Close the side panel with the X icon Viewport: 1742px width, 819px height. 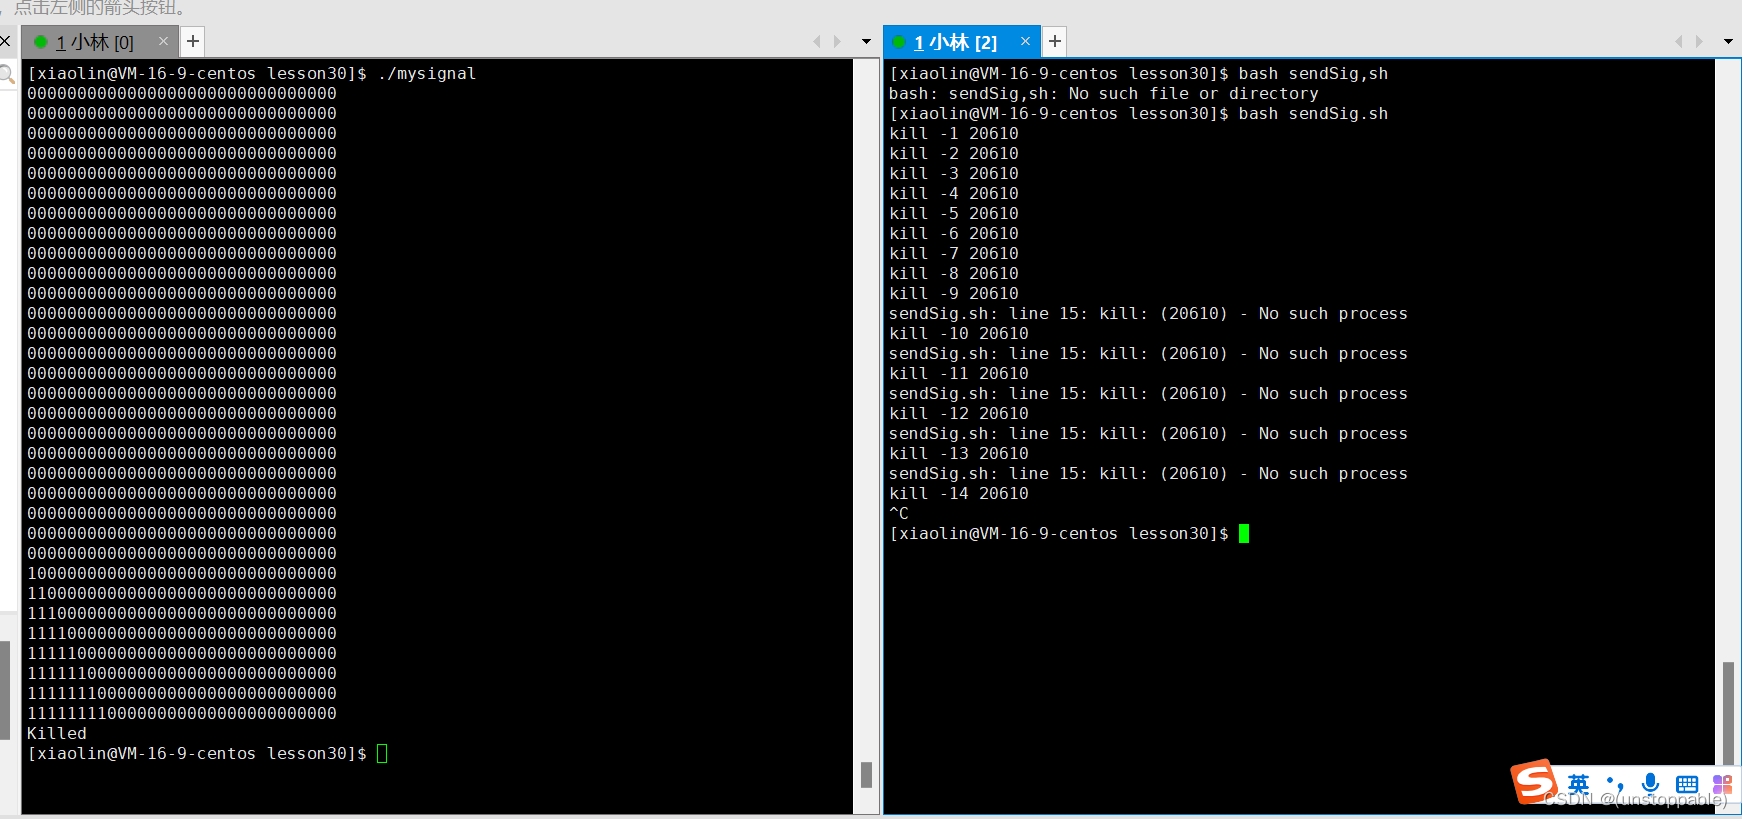5,41
